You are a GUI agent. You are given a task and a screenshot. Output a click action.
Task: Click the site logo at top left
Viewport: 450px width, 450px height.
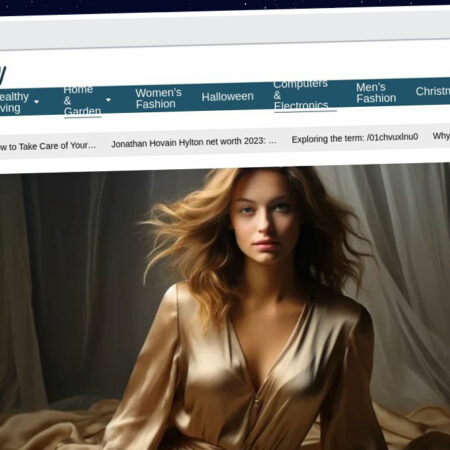(x=3, y=74)
